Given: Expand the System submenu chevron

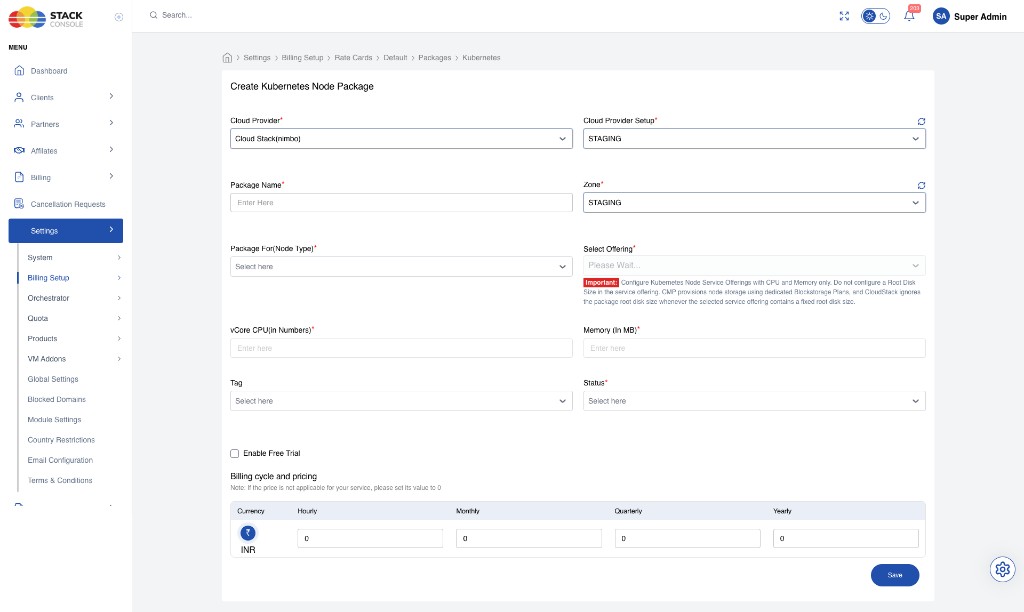Looking at the screenshot, I should tap(119, 258).
